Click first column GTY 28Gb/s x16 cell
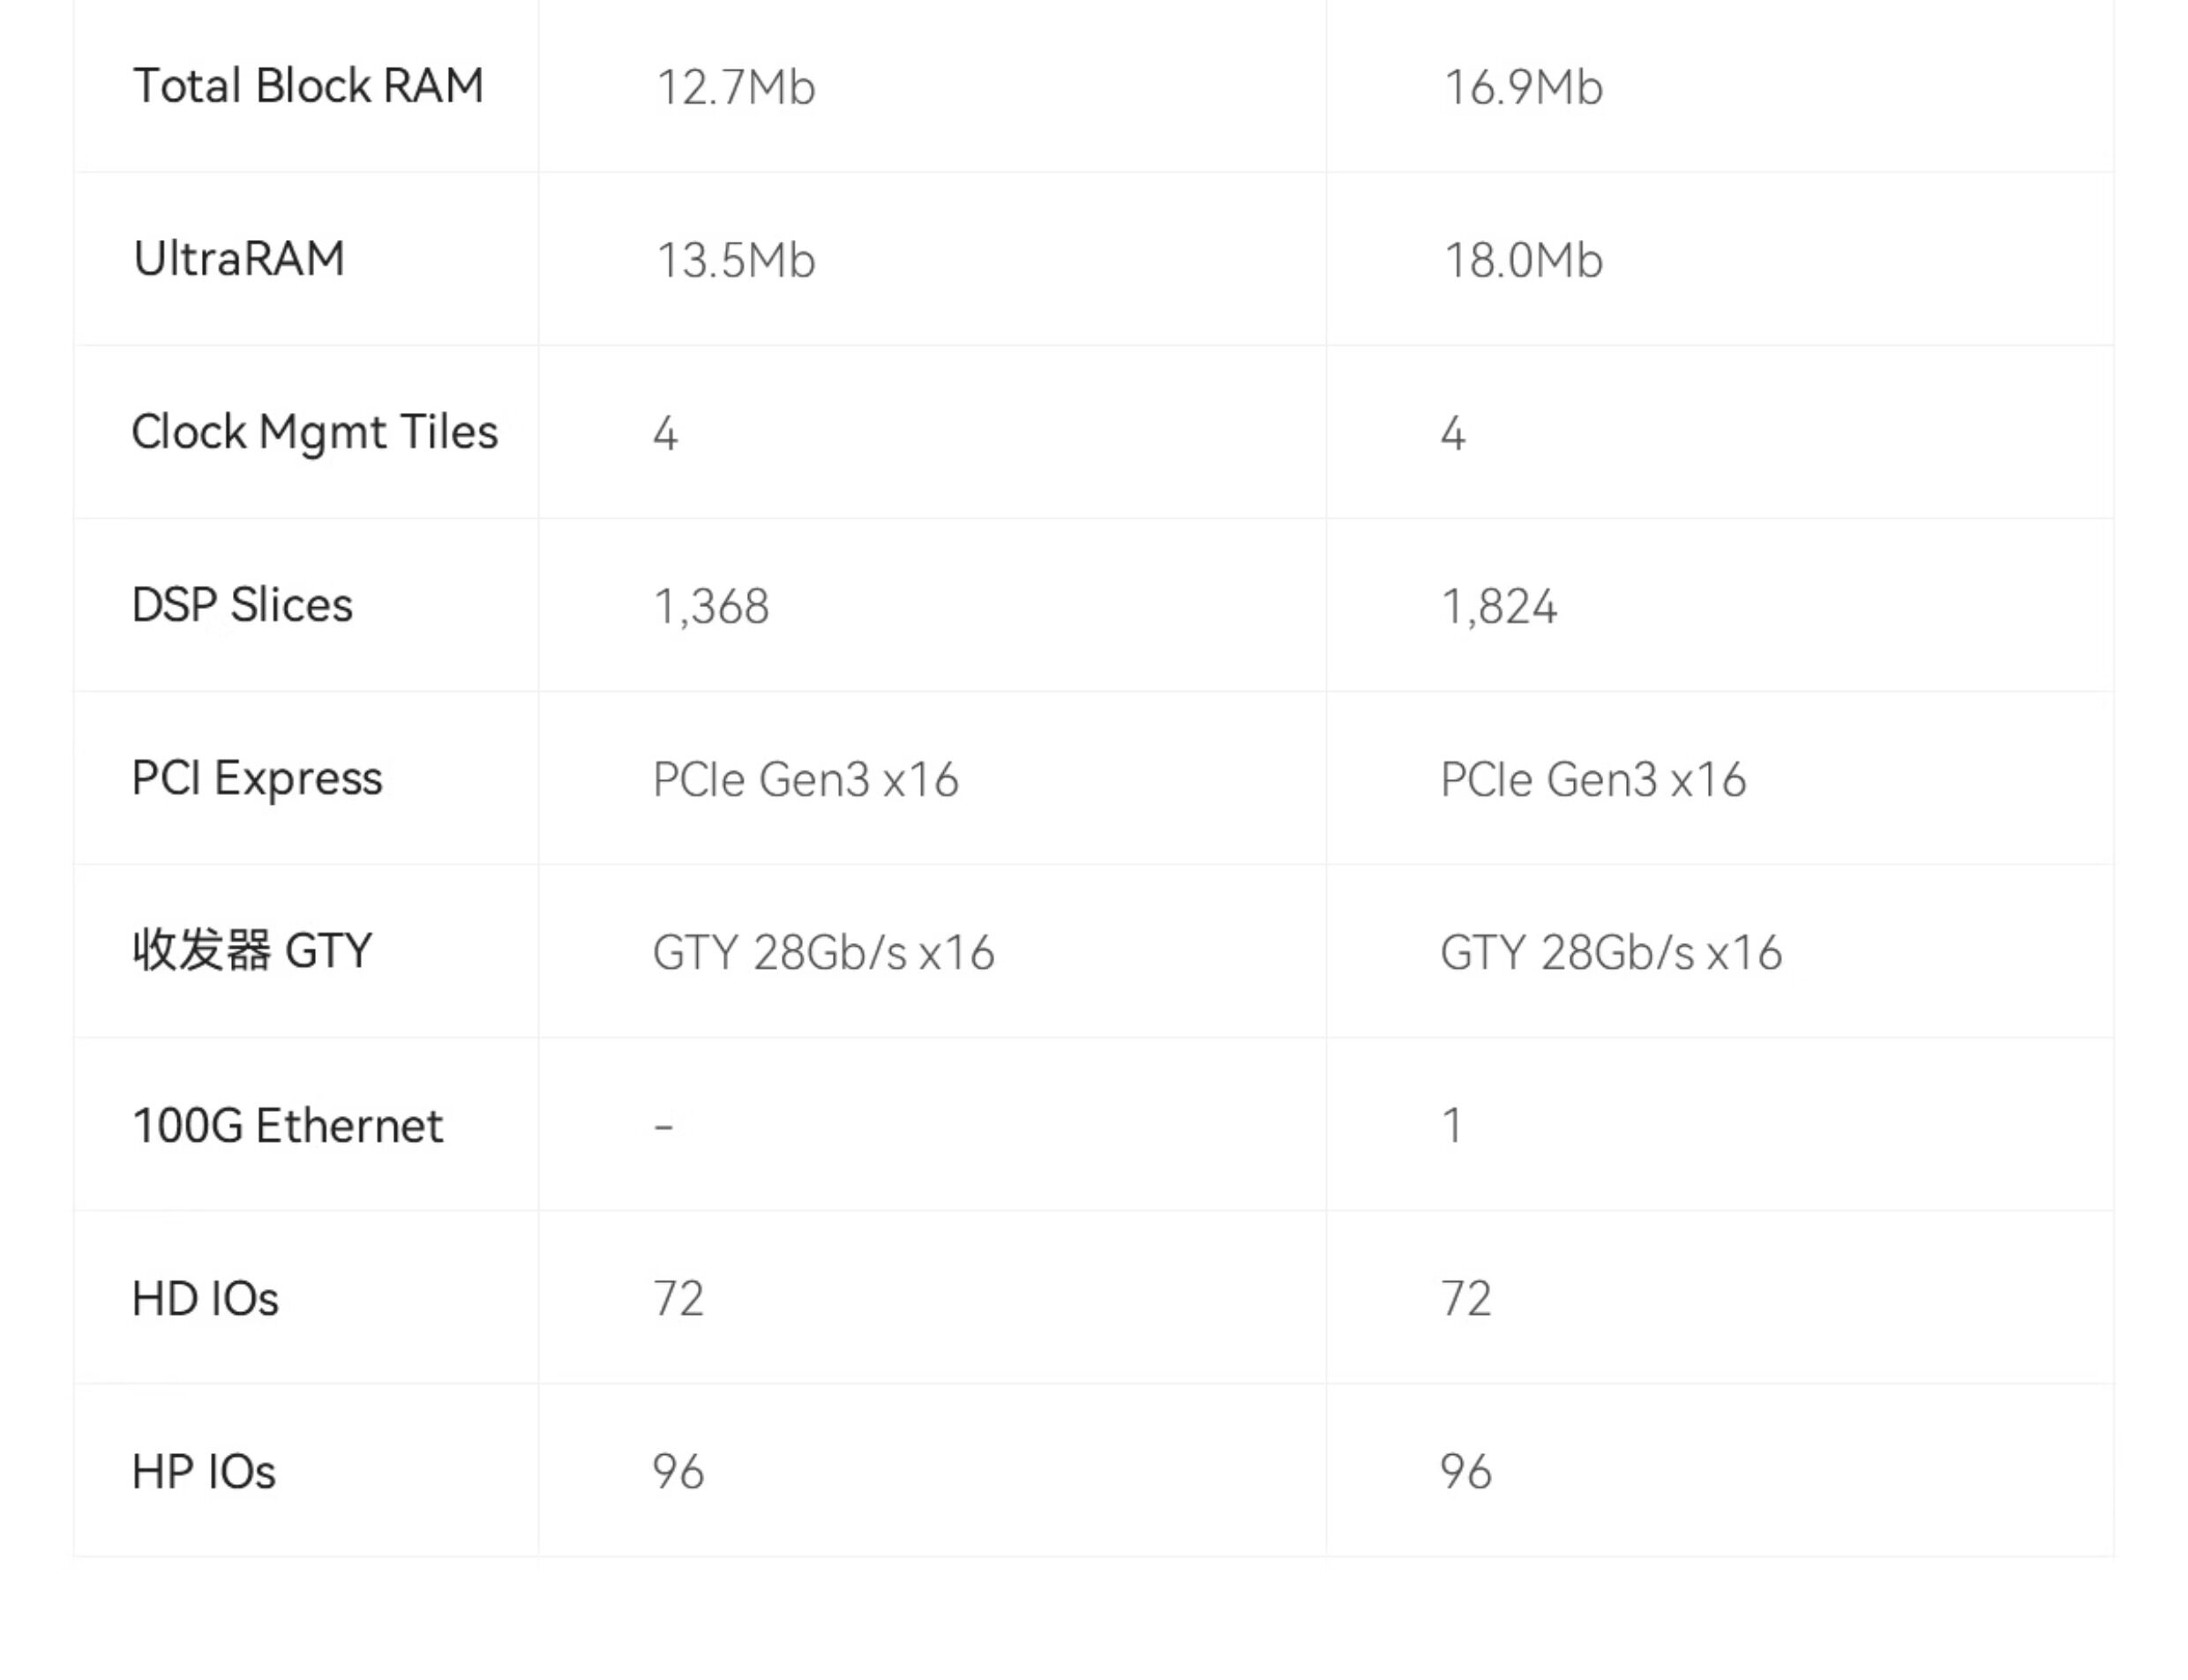Viewport: 2188px width, 1680px height. [823, 953]
